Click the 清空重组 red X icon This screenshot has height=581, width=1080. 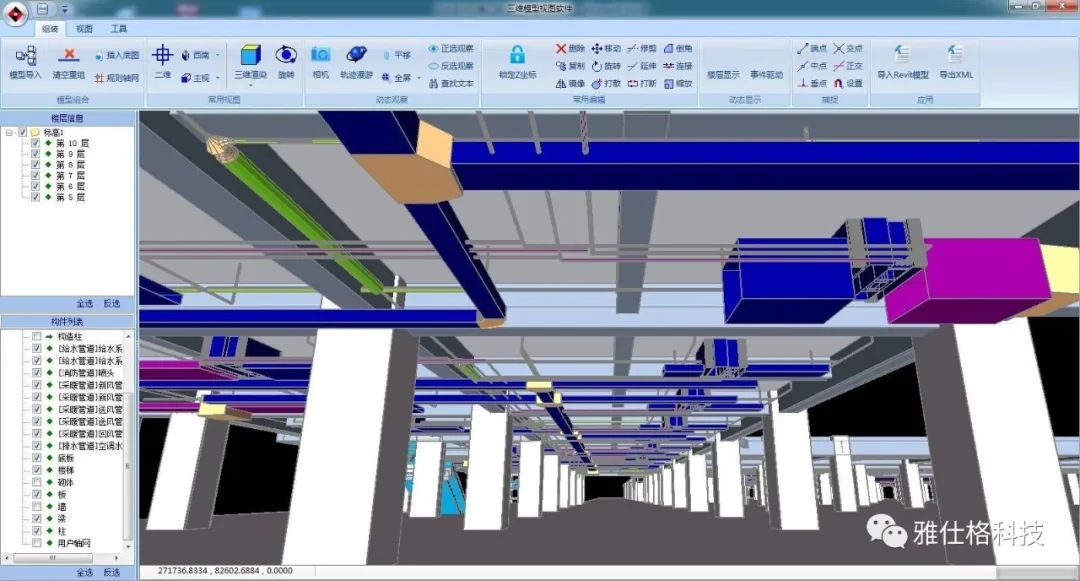point(68,55)
